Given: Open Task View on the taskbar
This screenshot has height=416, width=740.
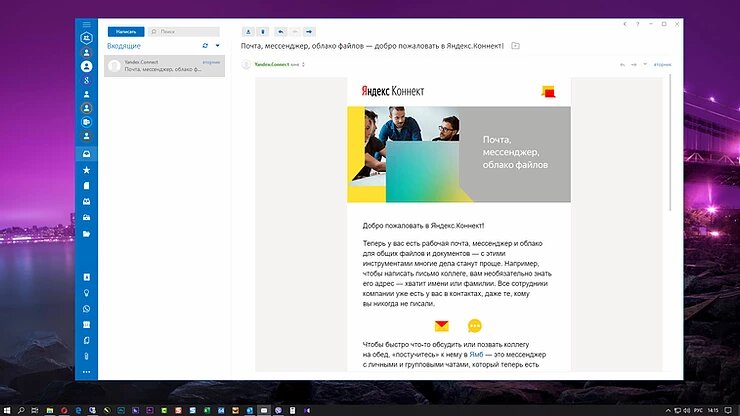Looking at the screenshot, I should 35,410.
